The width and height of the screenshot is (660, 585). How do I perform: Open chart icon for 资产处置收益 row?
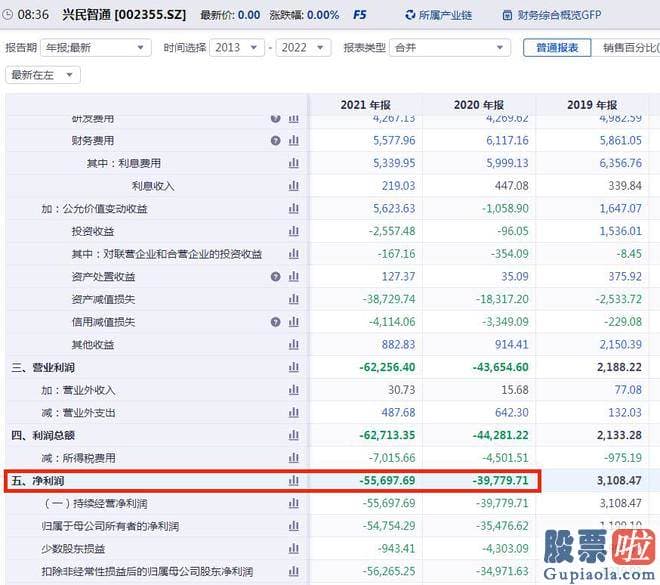click(294, 277)
